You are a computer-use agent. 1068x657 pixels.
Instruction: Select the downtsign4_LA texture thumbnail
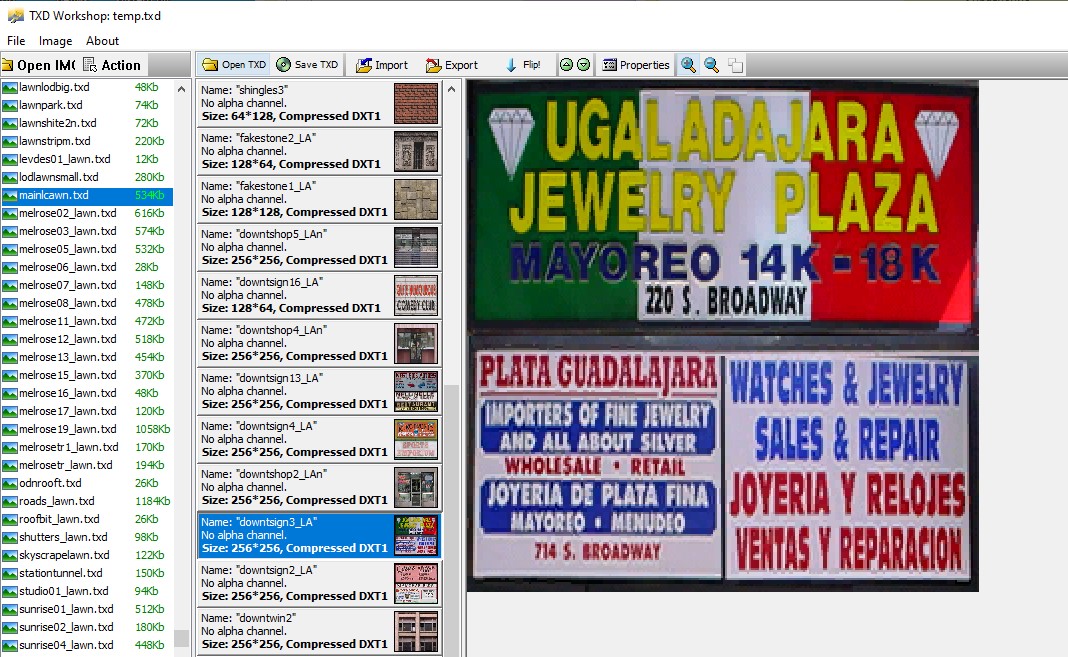[x=415, y=439]
